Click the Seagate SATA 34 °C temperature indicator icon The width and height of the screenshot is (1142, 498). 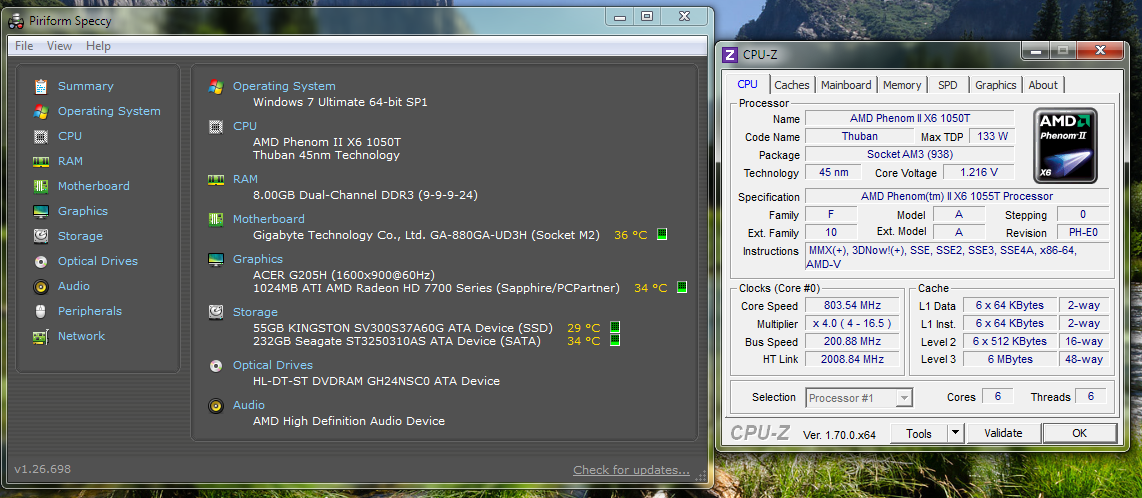pyautogui.click(x=615, y=340)
